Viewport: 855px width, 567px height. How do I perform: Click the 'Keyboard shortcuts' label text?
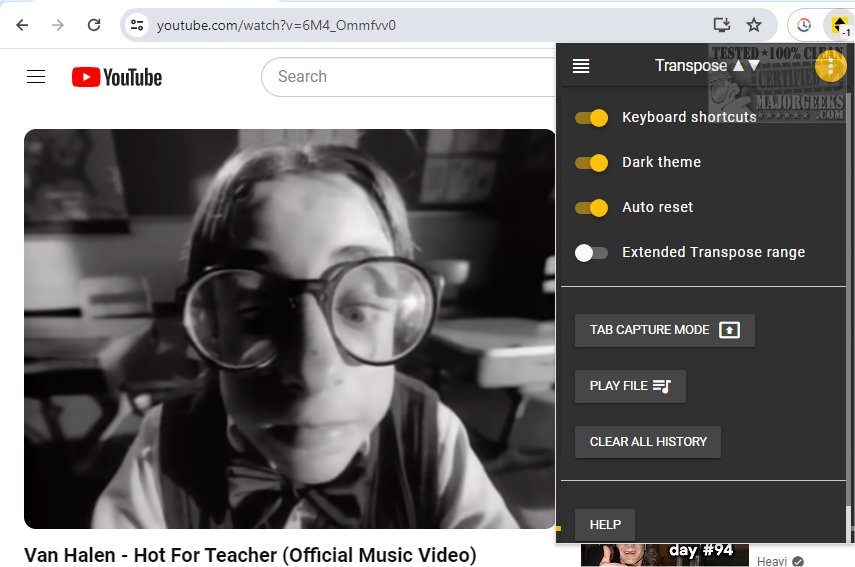pos(689,117)
